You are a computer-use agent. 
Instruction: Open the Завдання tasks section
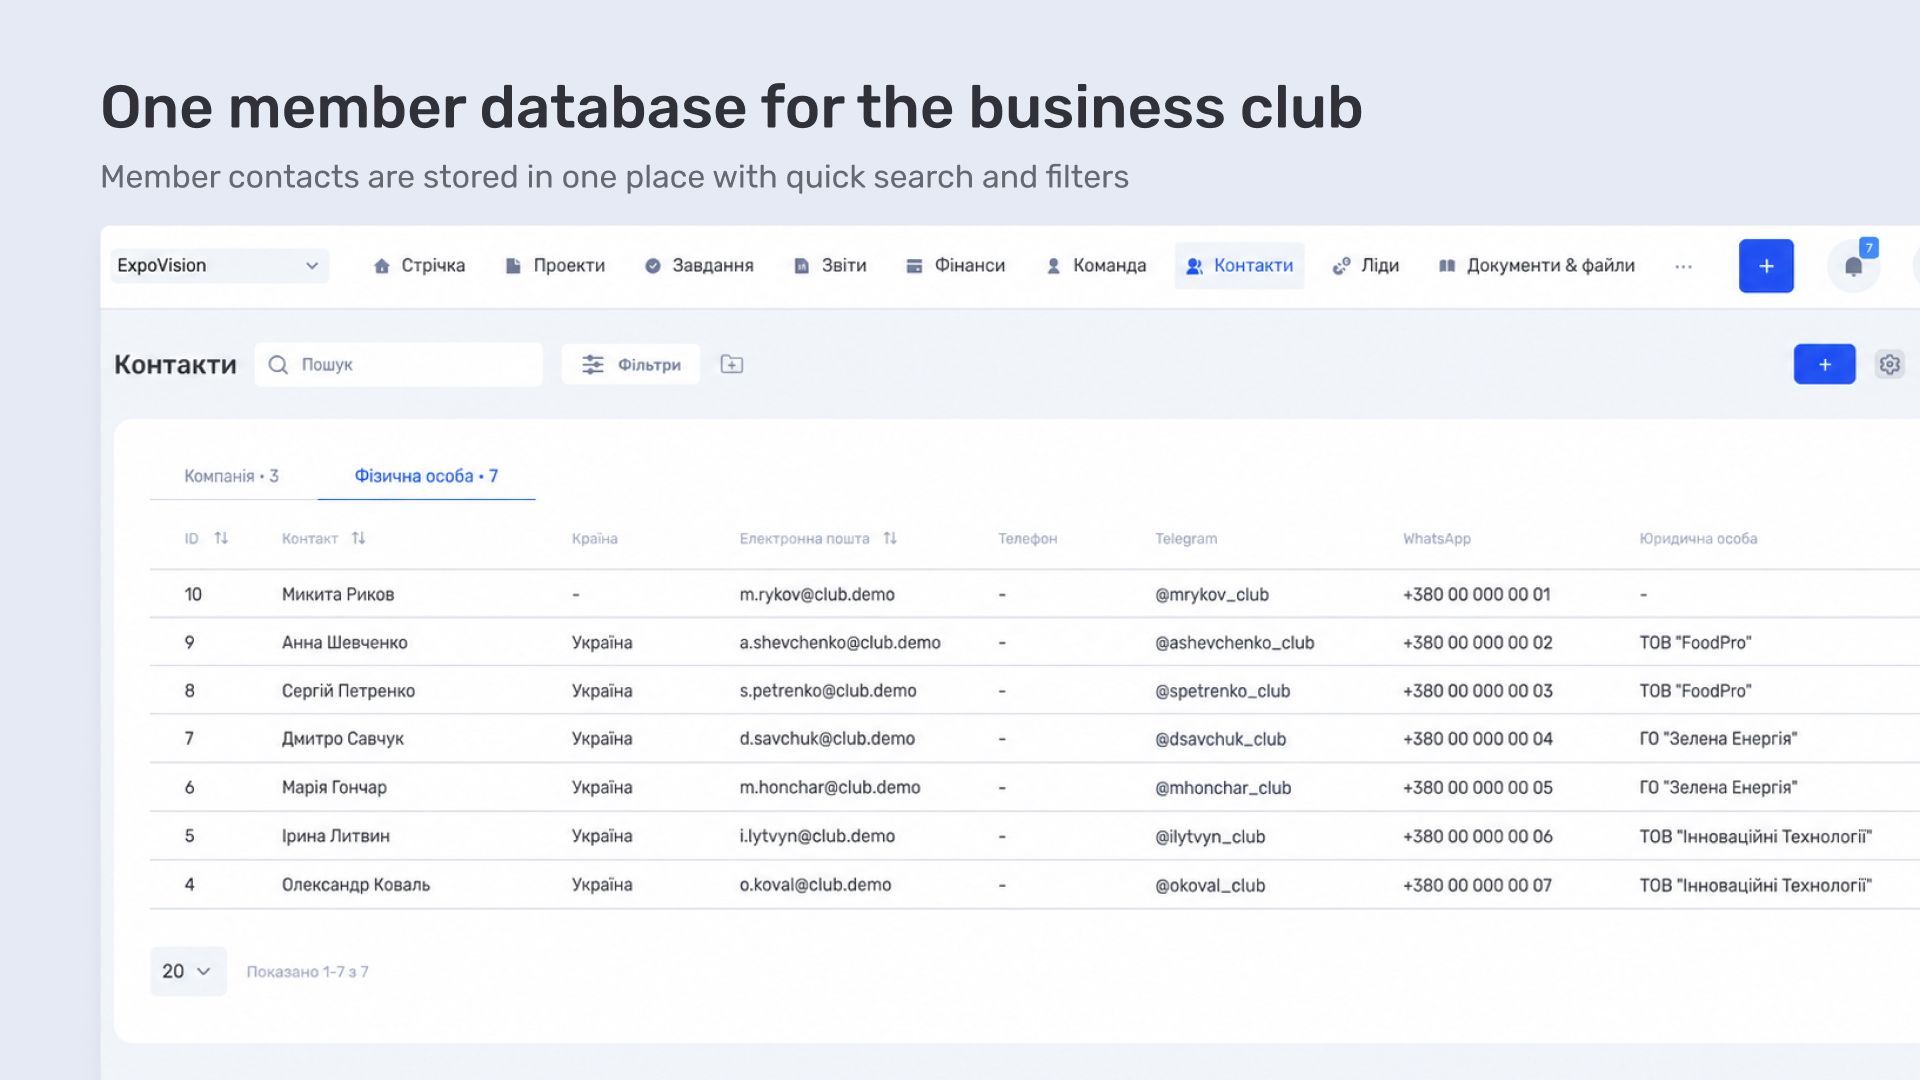coord(699,266)
